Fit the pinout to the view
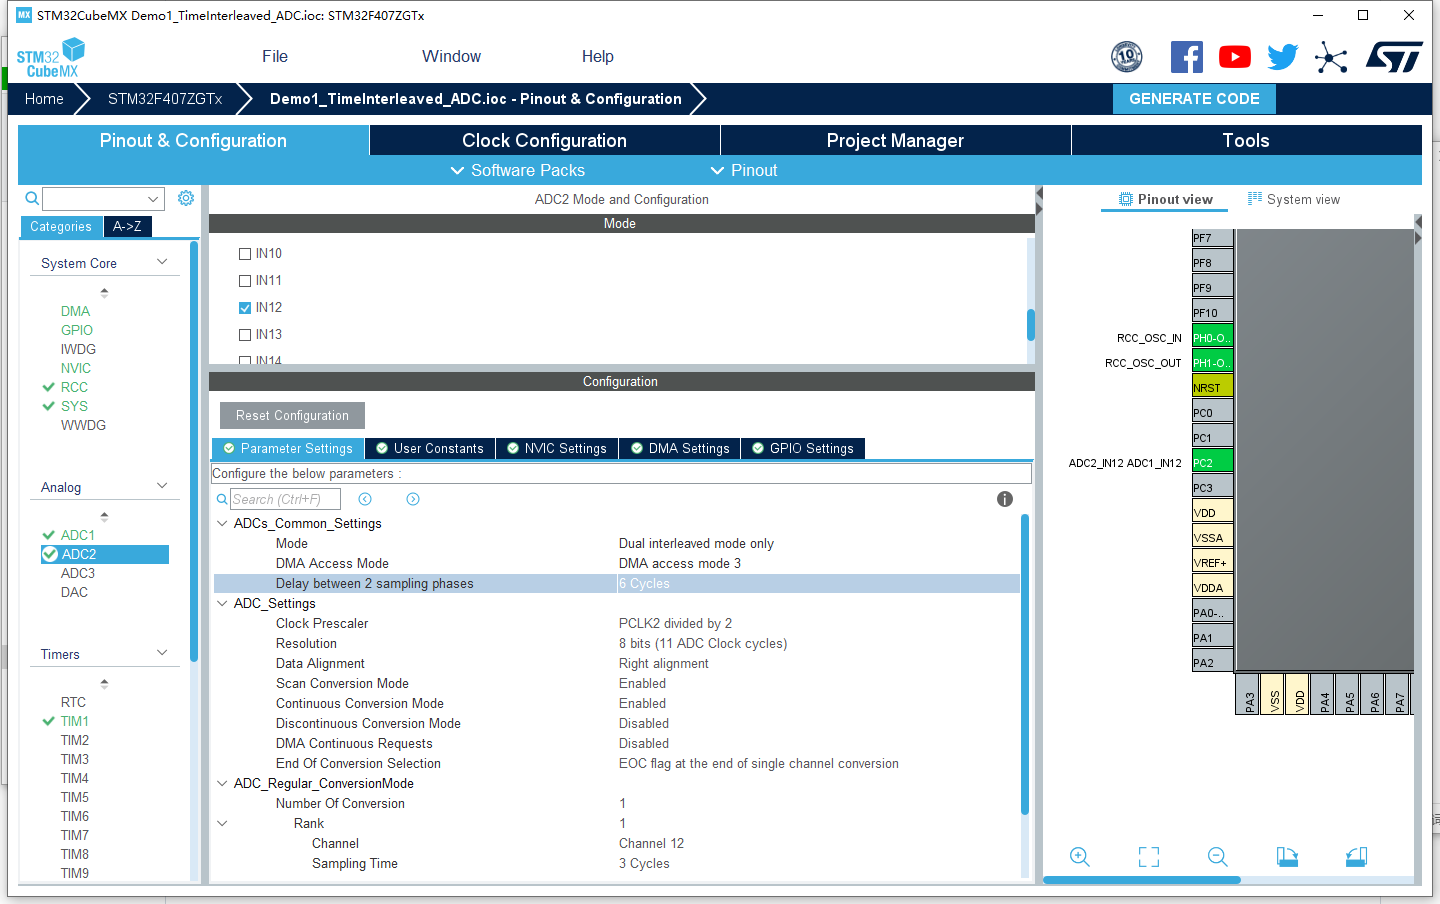 [1149, 857]
